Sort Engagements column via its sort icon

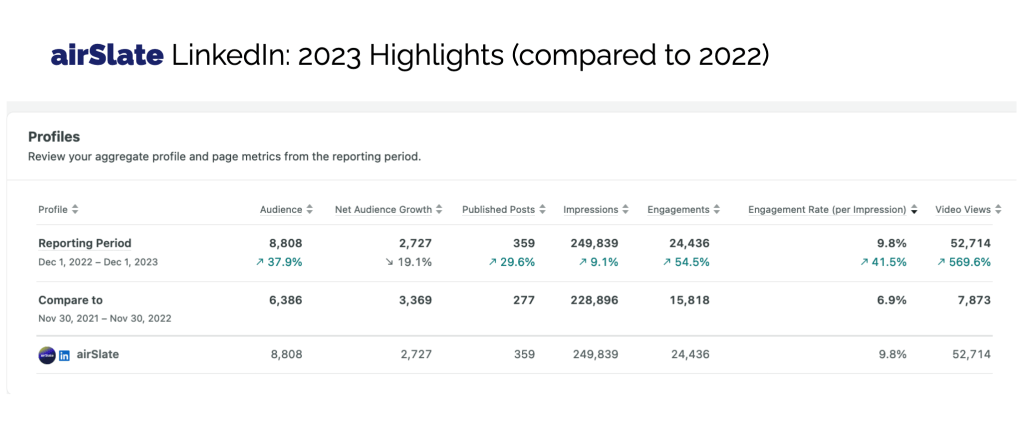[x=717, y=210]
